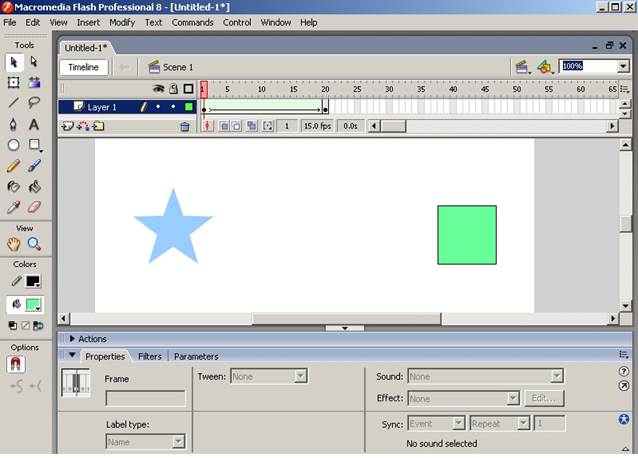Select the Oval tool

point(14,145)
